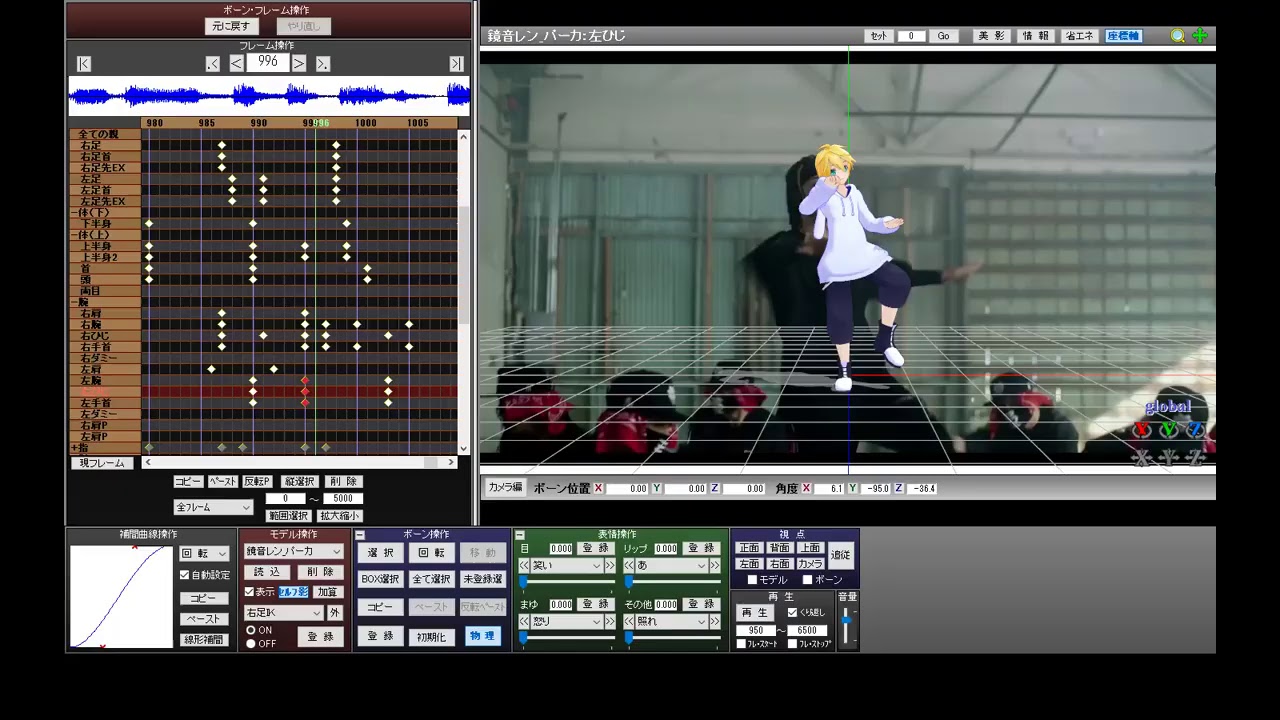
Task: Toggle the 表示 display checkbox
Action: pyautogui.click(x=250, y=592)
